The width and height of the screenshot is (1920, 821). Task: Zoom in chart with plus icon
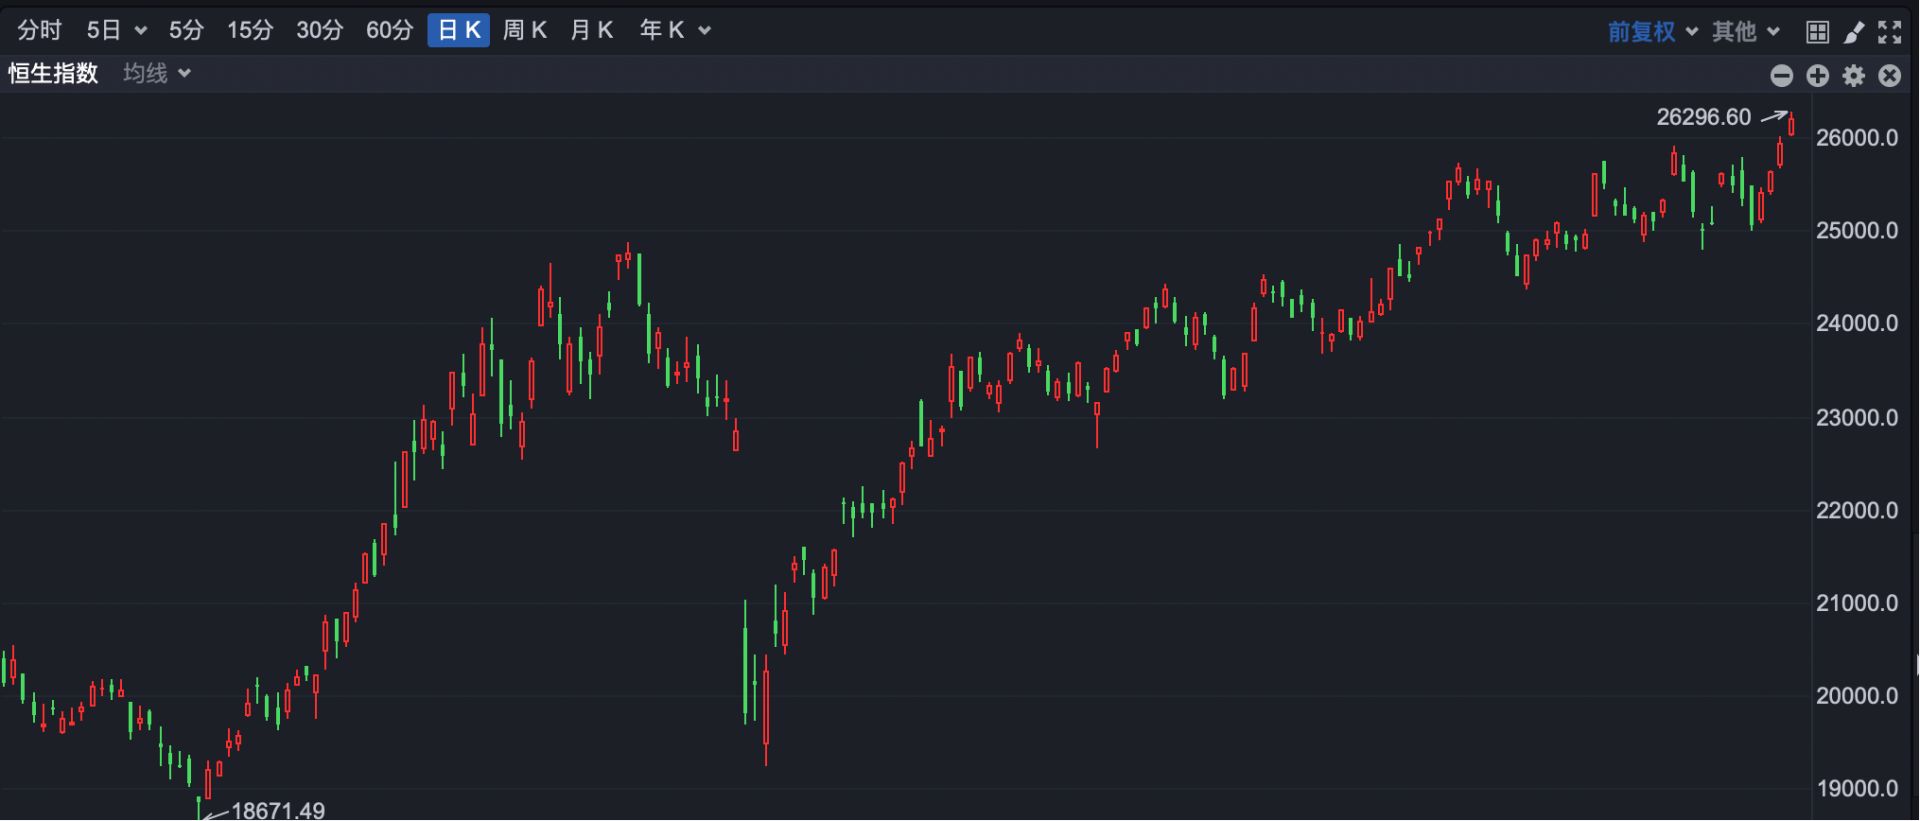point(1817,76)
